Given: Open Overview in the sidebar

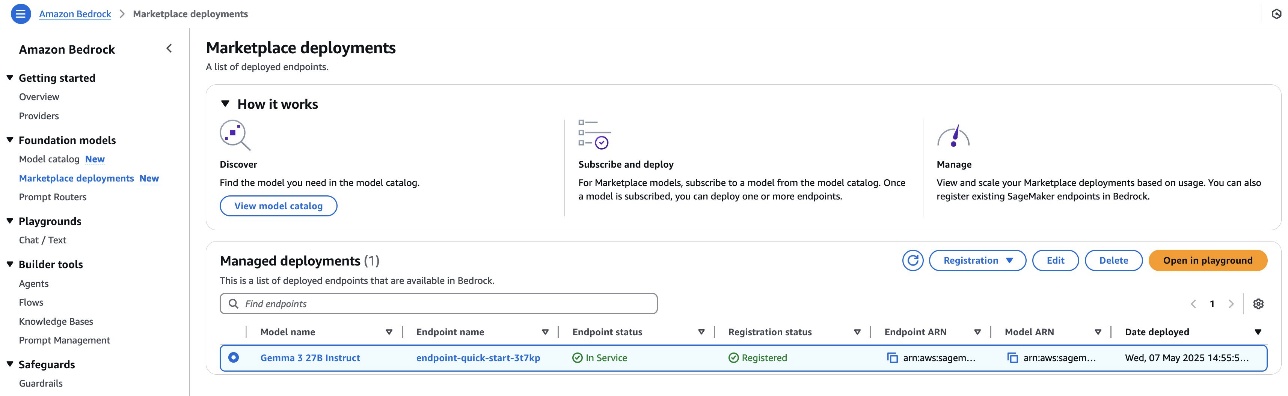Looking at the screenshot, I should (39, 97).
